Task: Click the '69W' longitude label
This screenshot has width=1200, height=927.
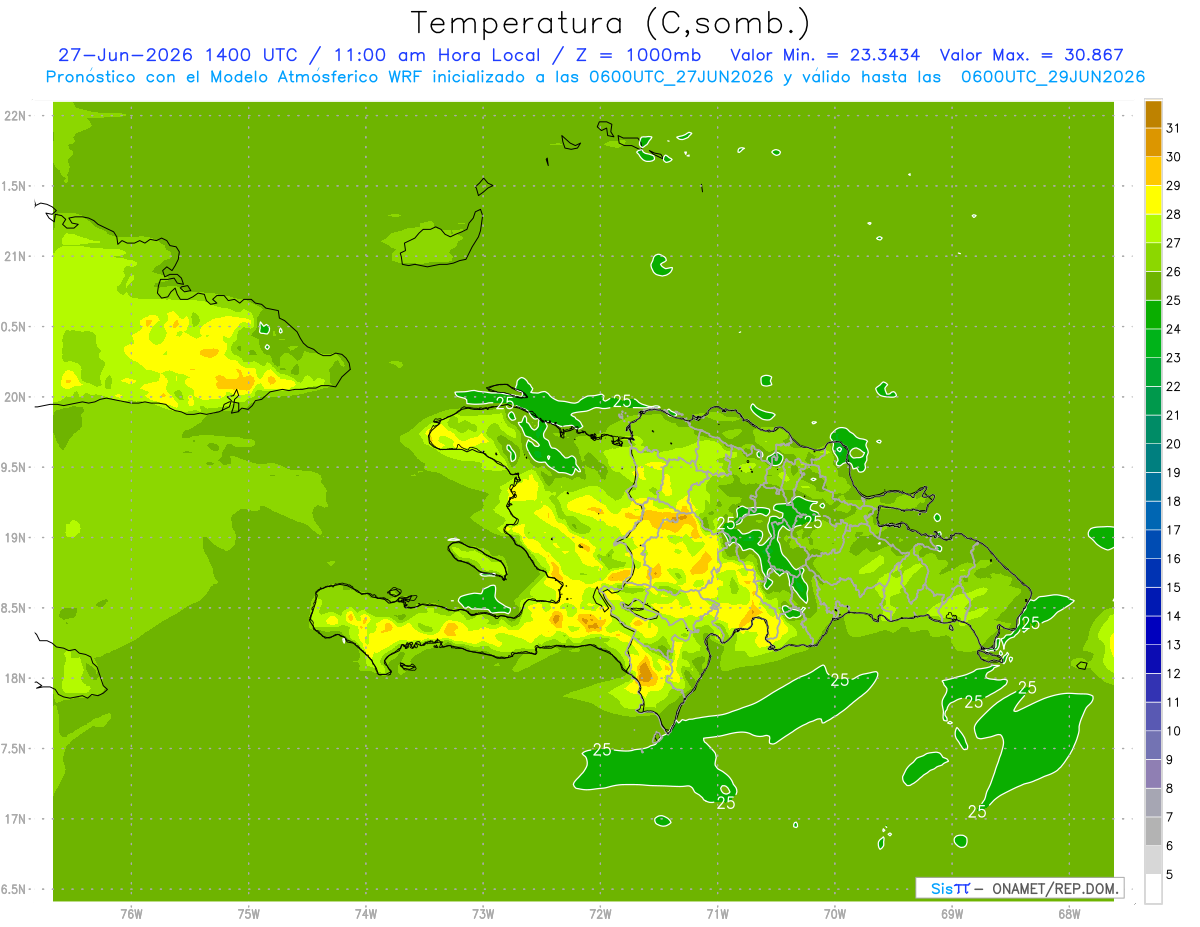Action: click(952, 913)
